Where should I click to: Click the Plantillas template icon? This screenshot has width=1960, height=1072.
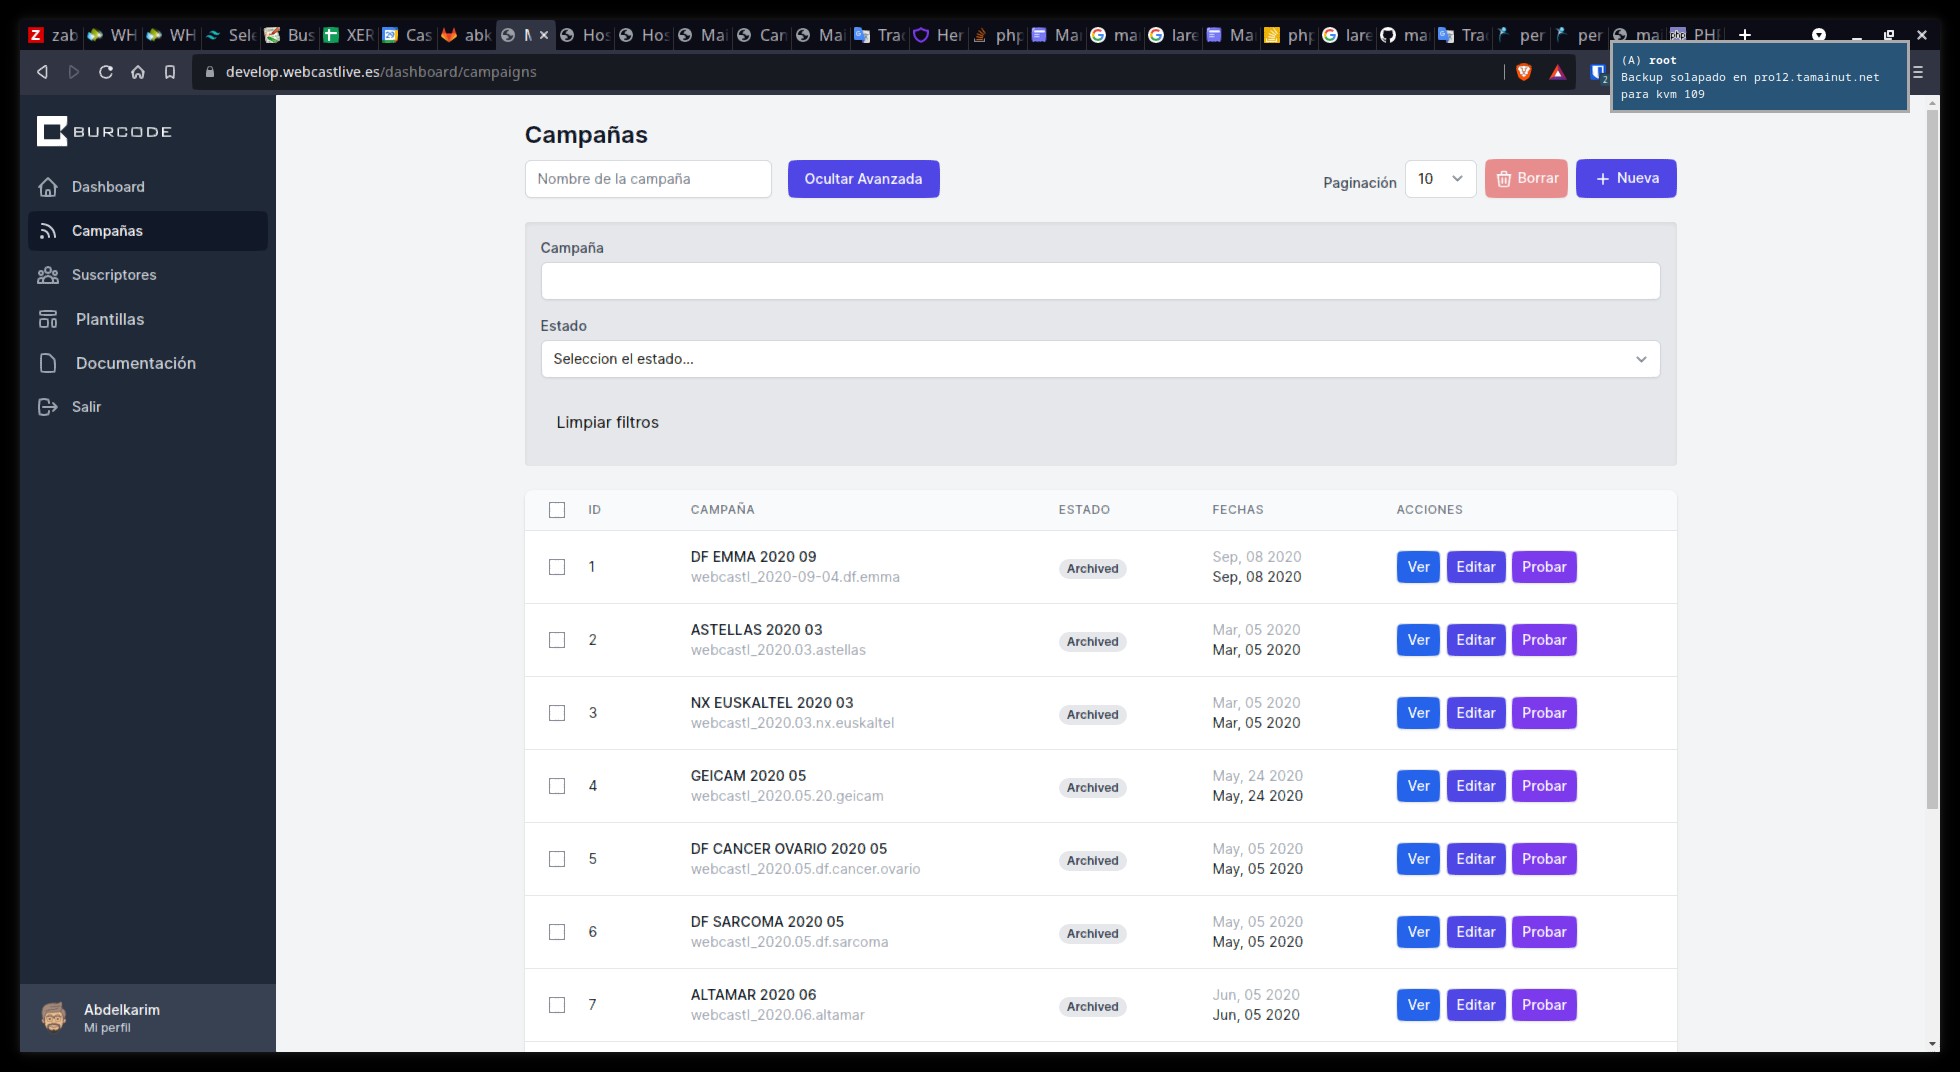[47, 319]
